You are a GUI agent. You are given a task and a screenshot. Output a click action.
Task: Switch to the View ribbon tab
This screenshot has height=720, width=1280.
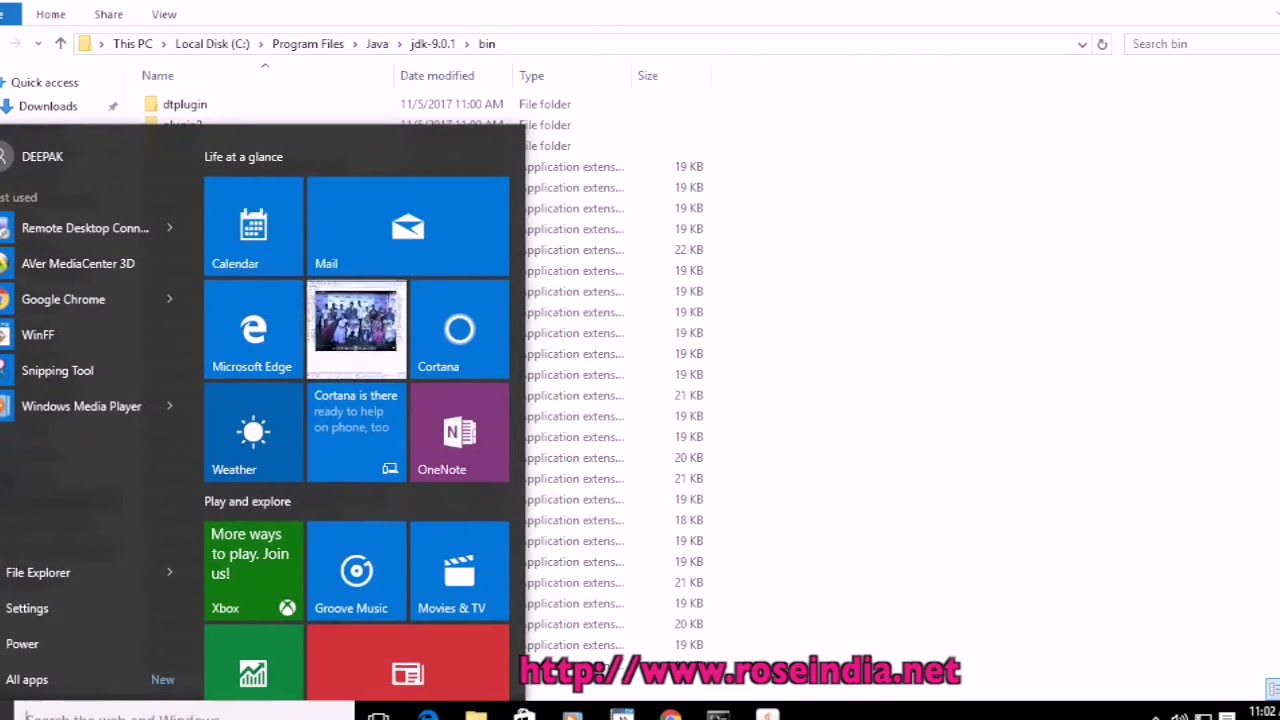click(x=164, y=14)
